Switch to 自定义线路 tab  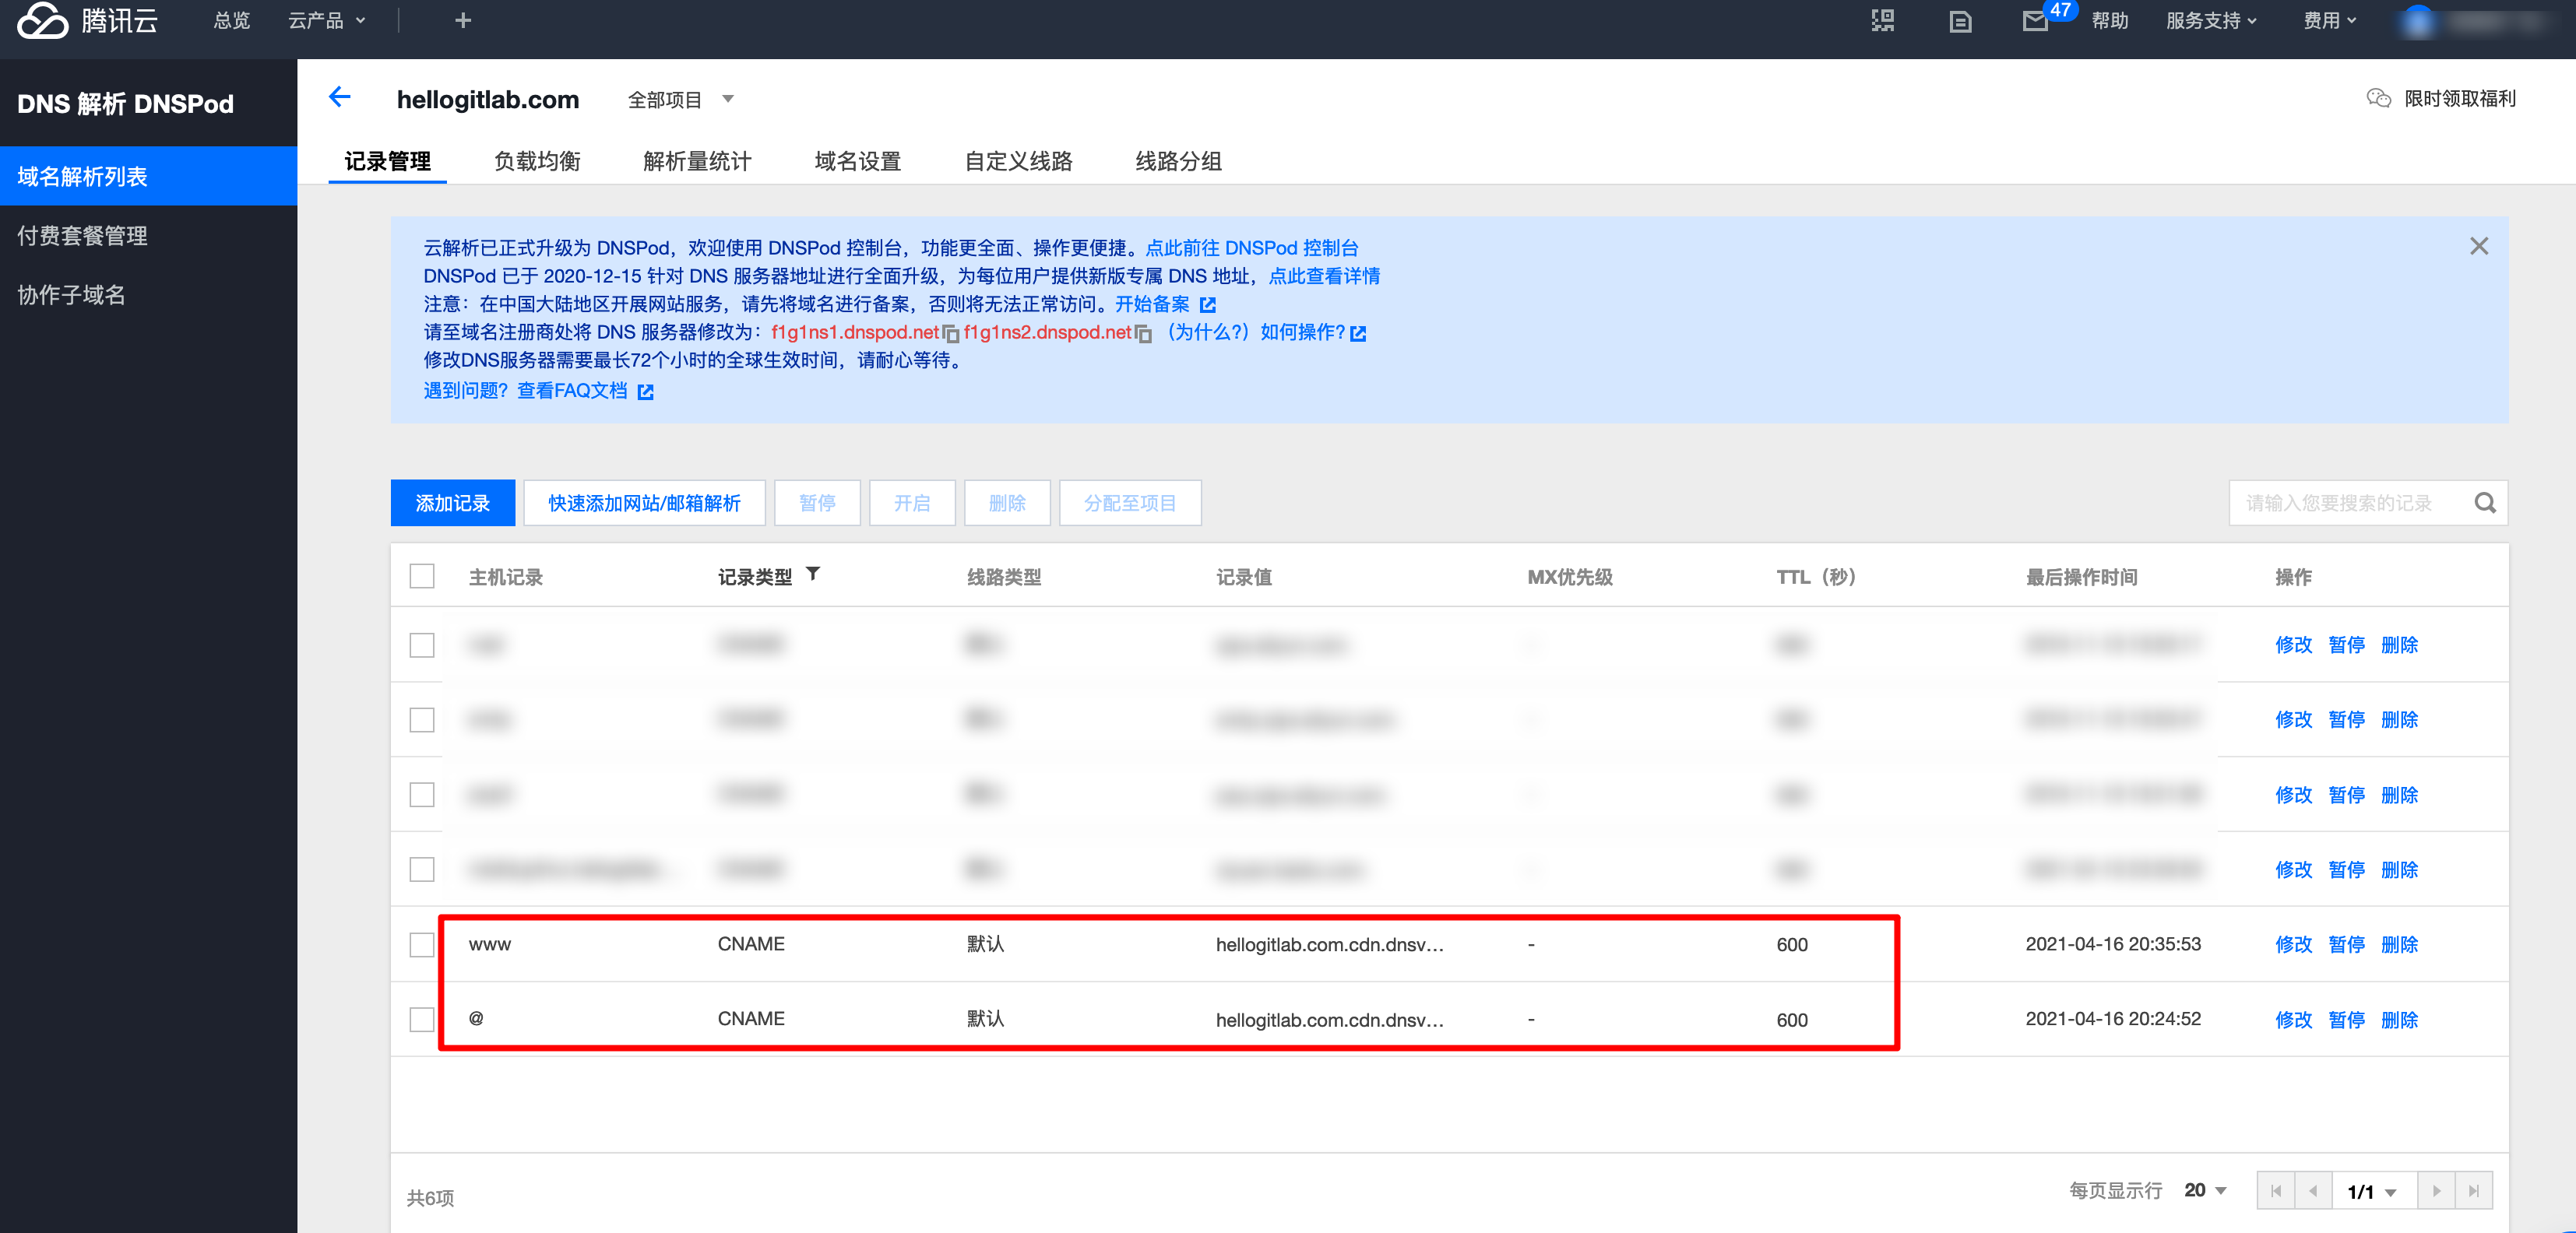[x=1018, y=161]
